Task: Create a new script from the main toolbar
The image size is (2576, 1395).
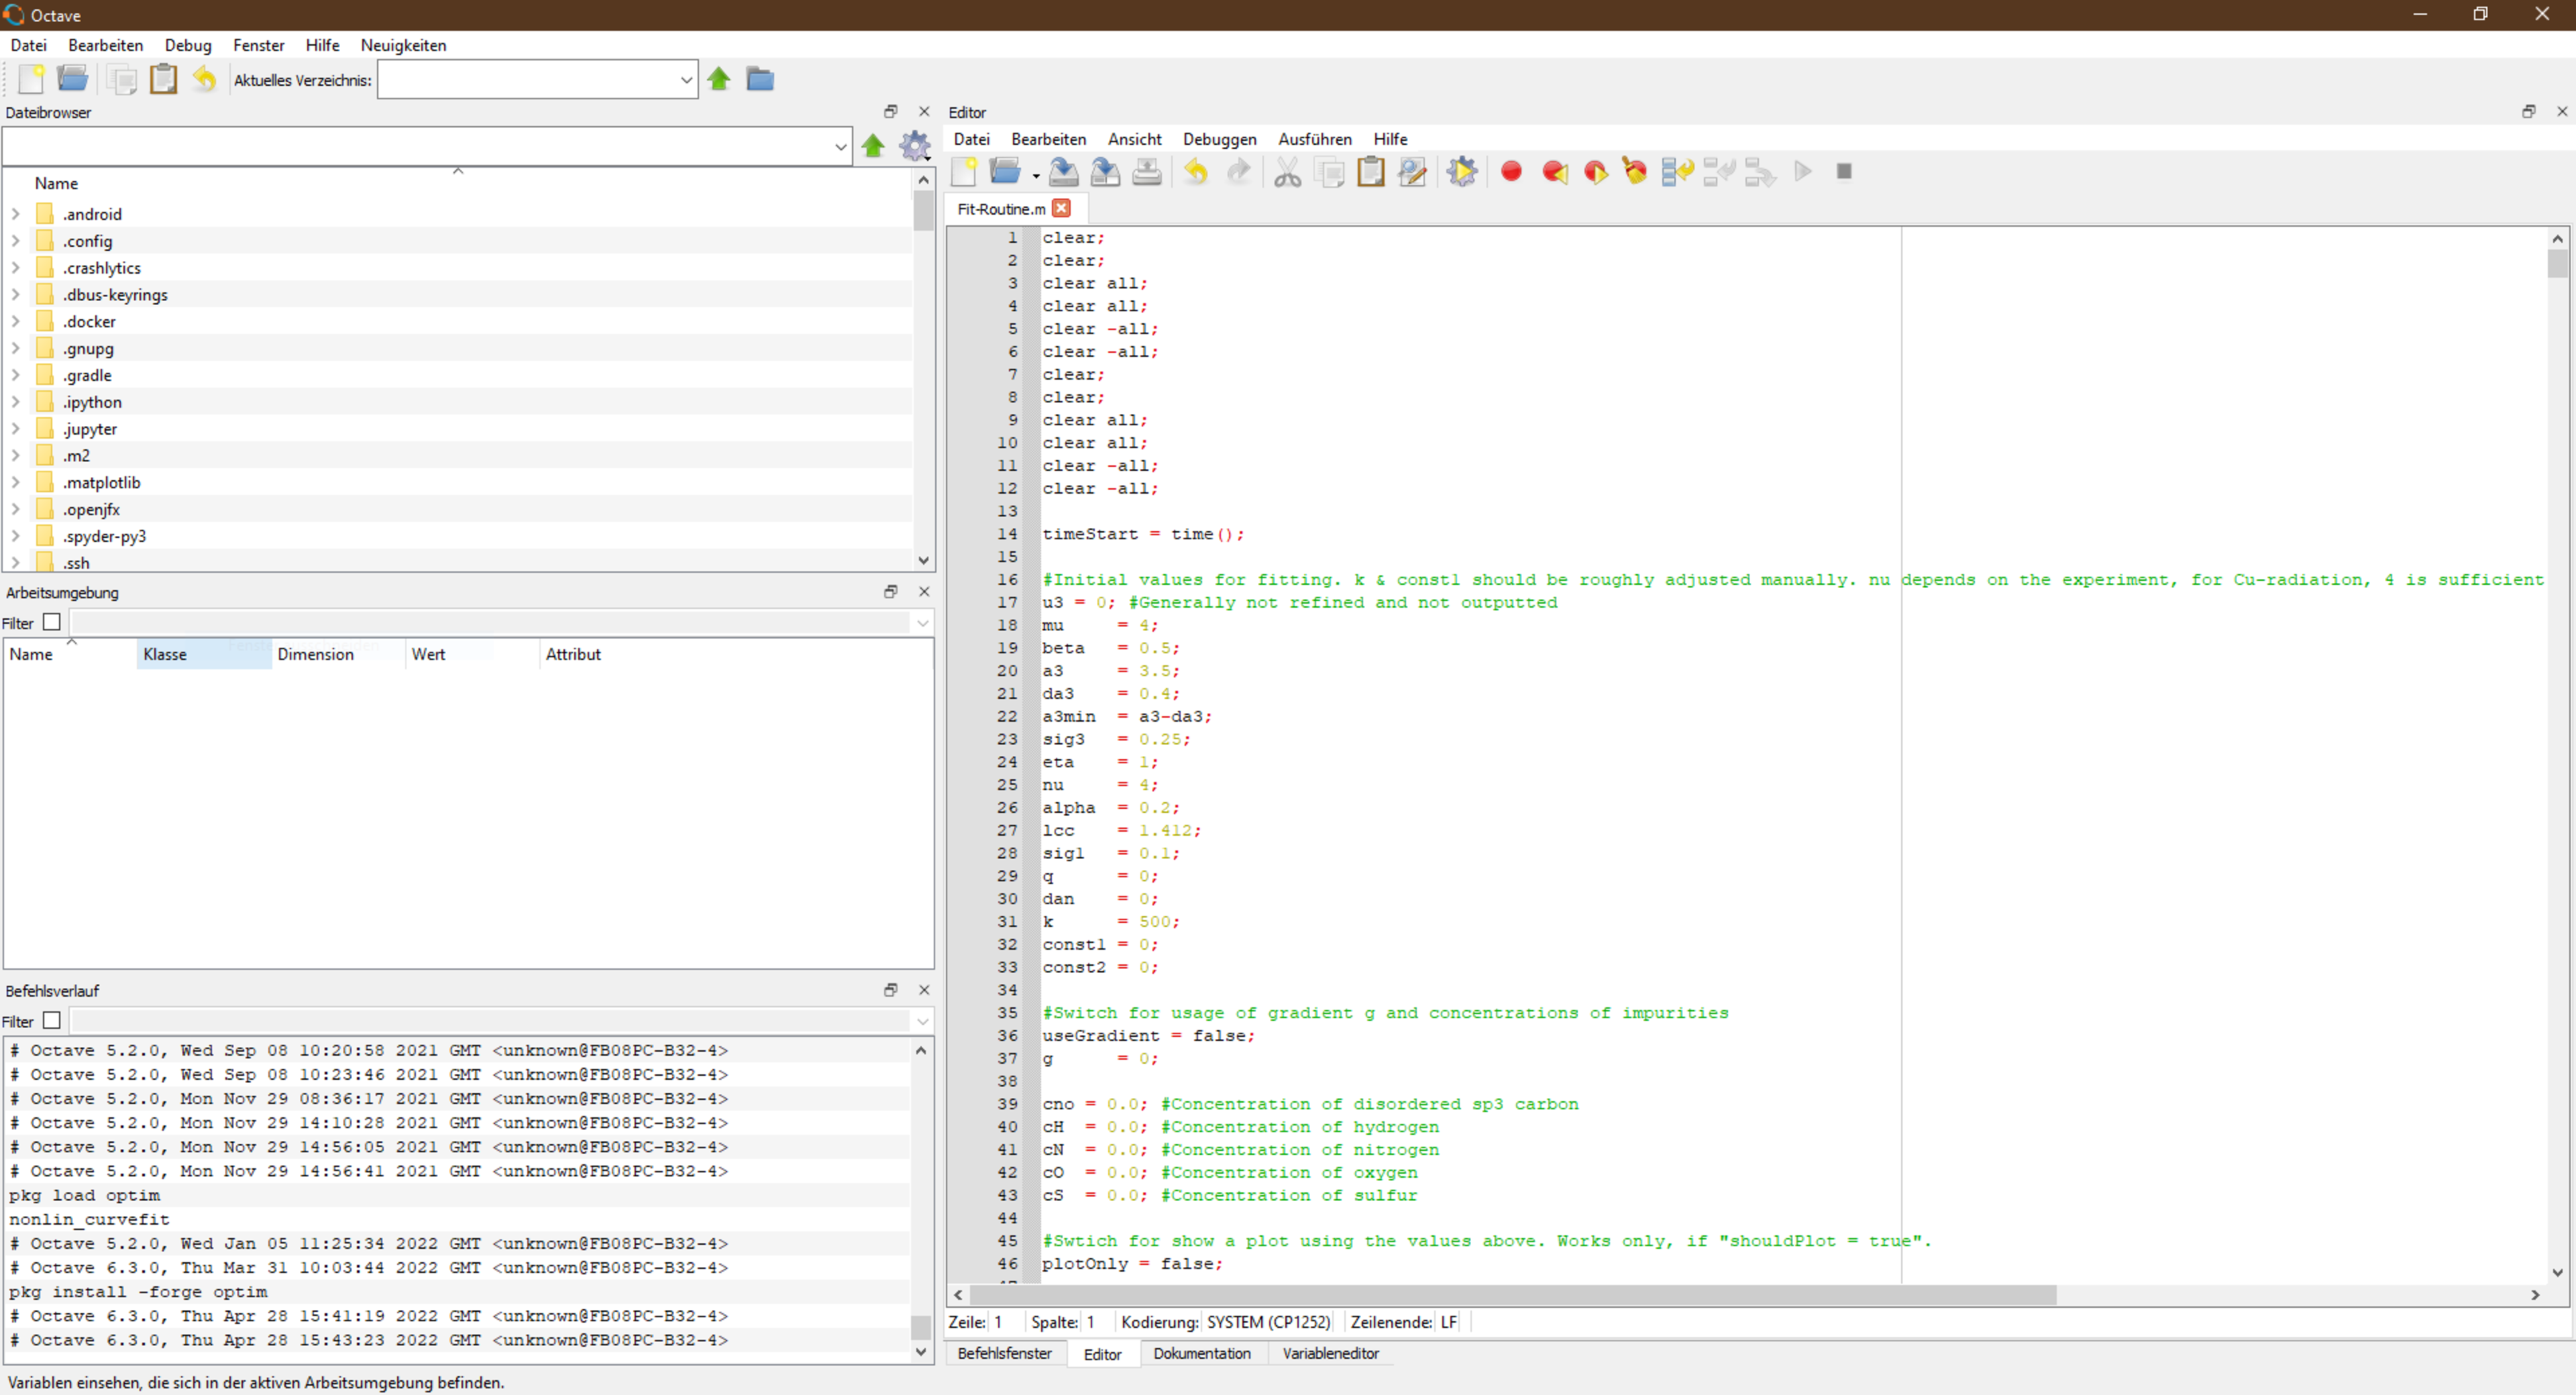Action: [31, 79]
